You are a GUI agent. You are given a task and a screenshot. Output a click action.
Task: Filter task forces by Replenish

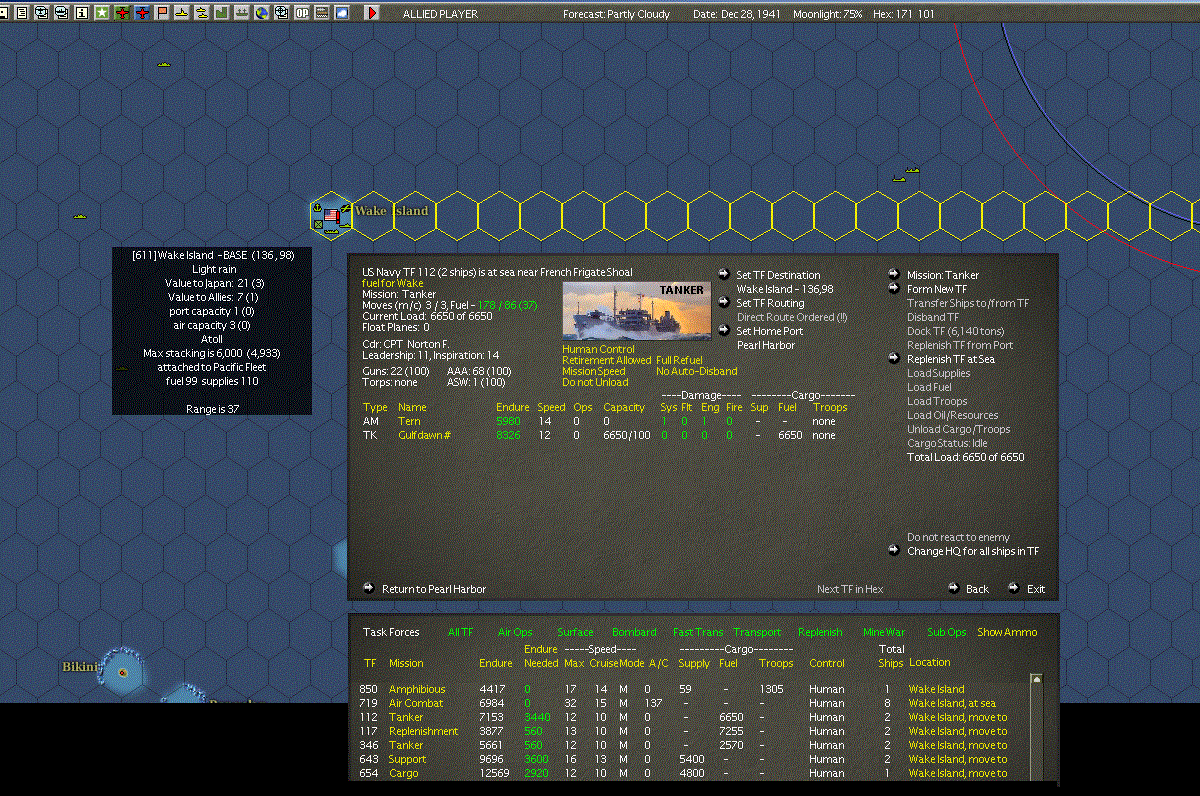coord(820,632)
